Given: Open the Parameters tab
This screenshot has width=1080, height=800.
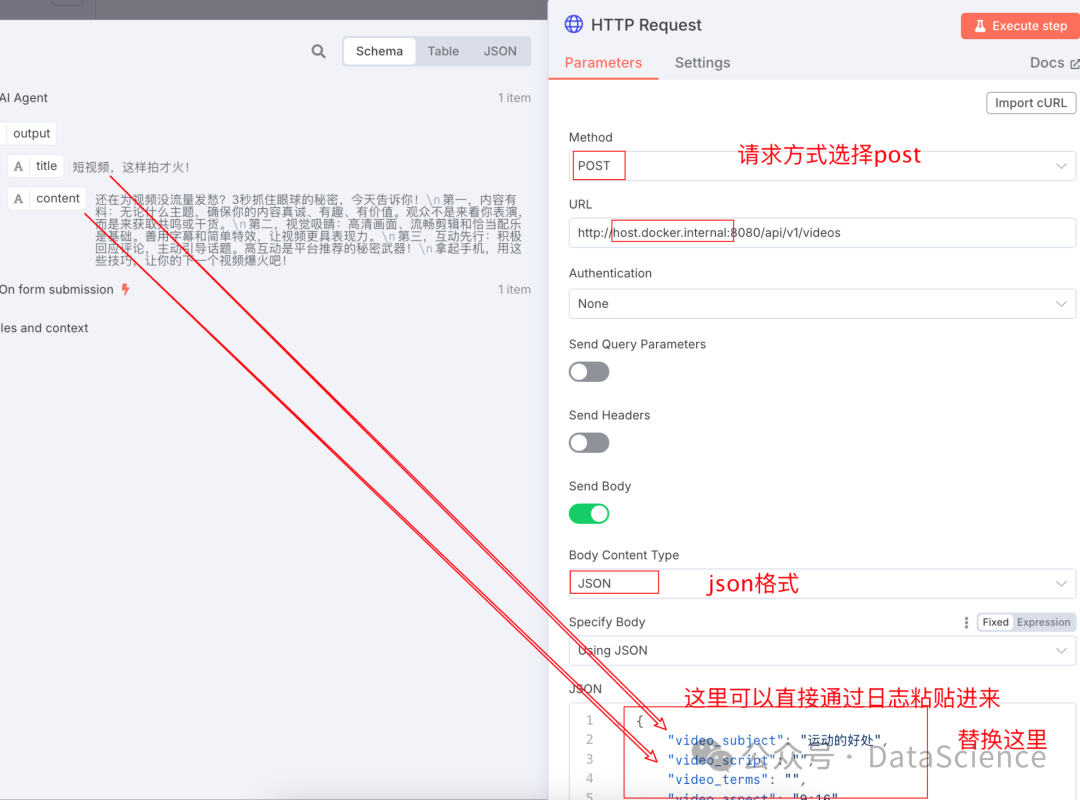Looking at the screenshot, I should (603, 63).
